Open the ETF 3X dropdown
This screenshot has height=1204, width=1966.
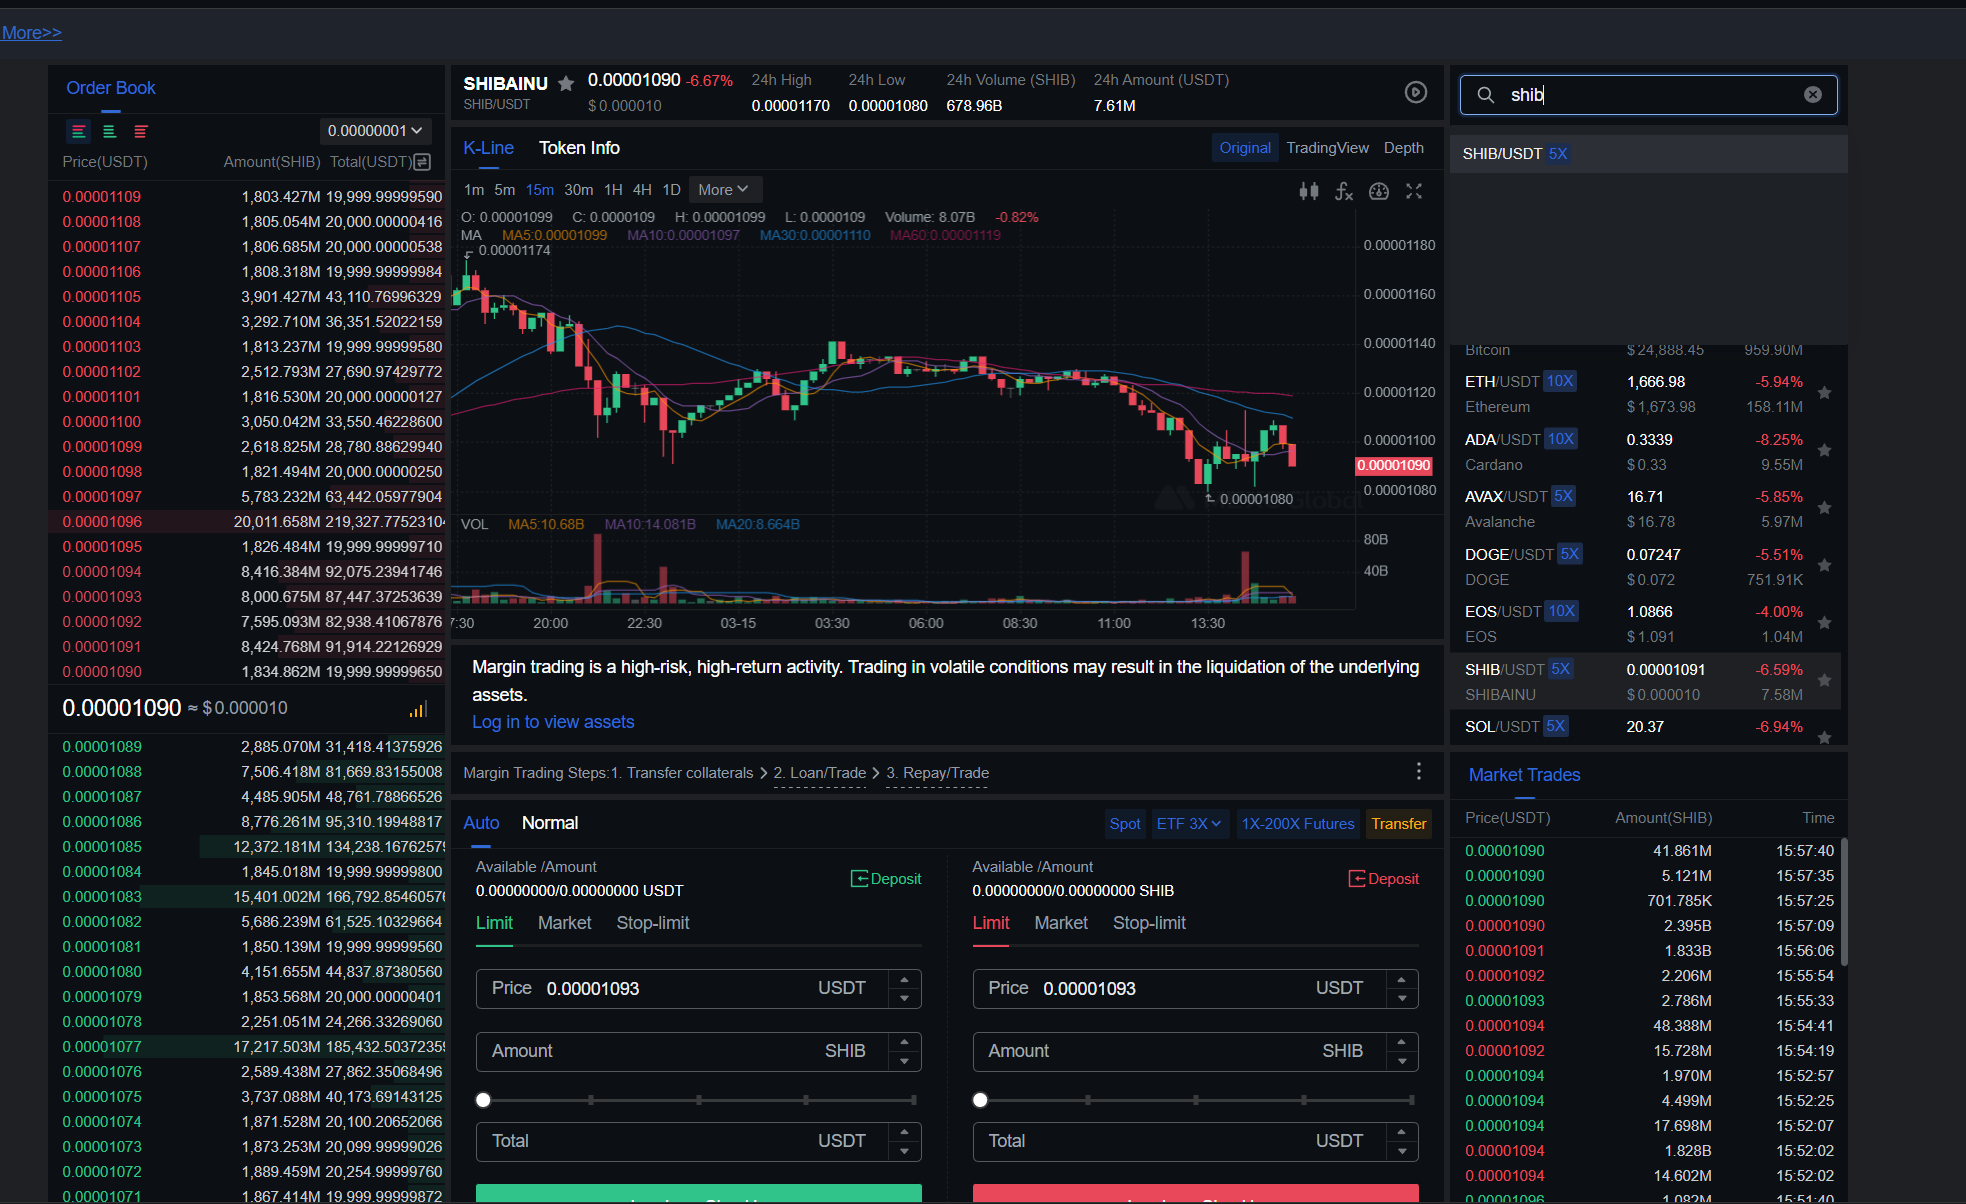point(1188,824)
